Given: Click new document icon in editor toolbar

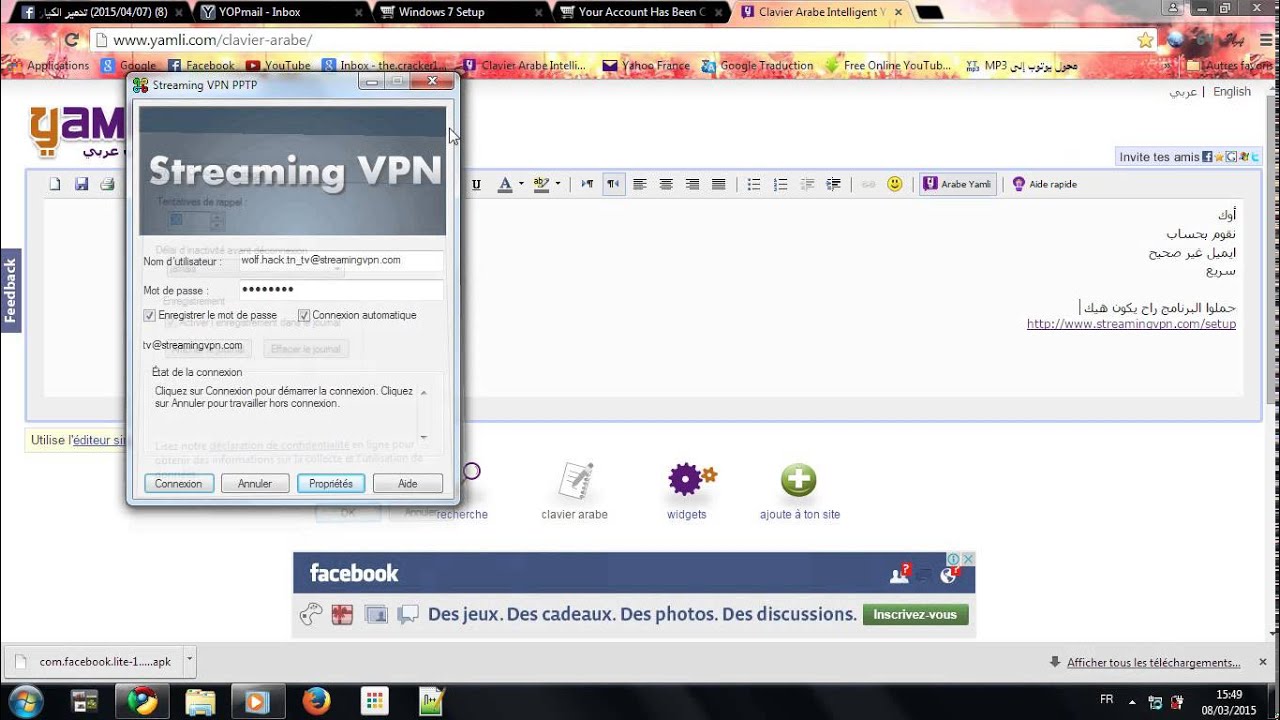Looking at the screenshot, I should [x=56, y=184].
